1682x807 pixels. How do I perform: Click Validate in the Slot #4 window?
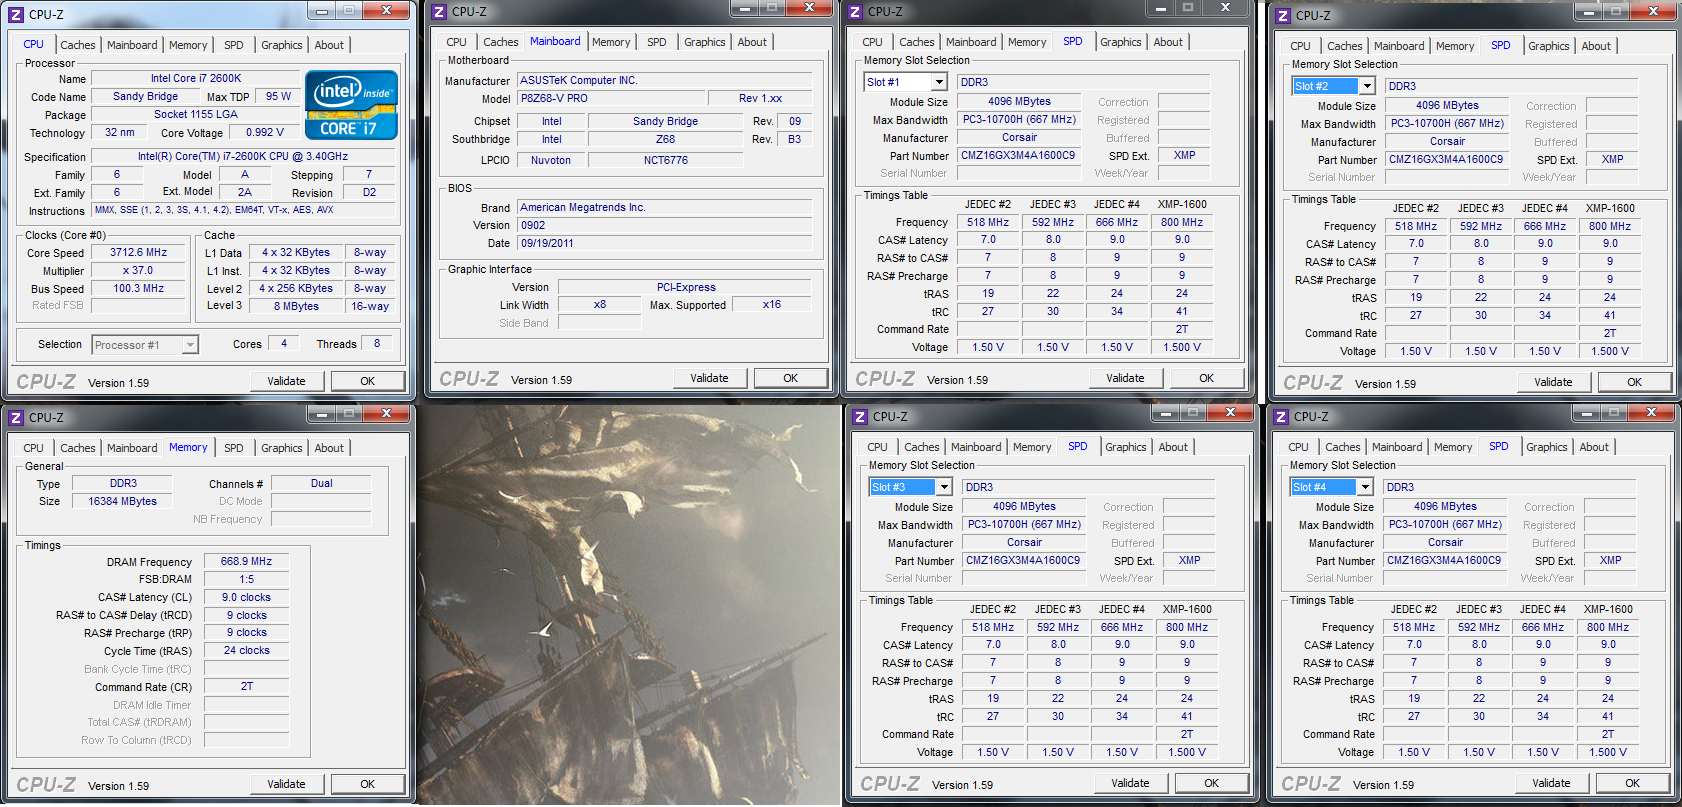pyautogui.click(x=1551, y=783)
